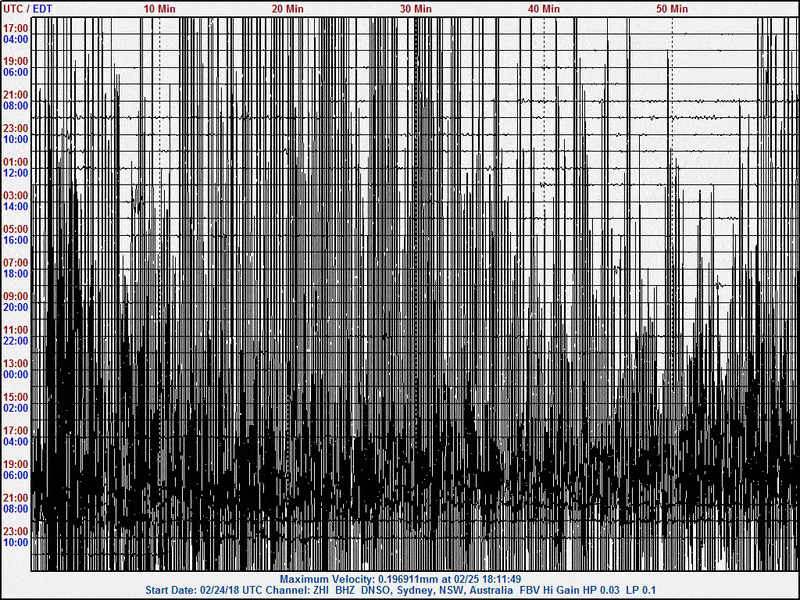This screenshot has width=800, height=600.
Task: Click the 16:00 EDT row label
Action: pos(16,240)
